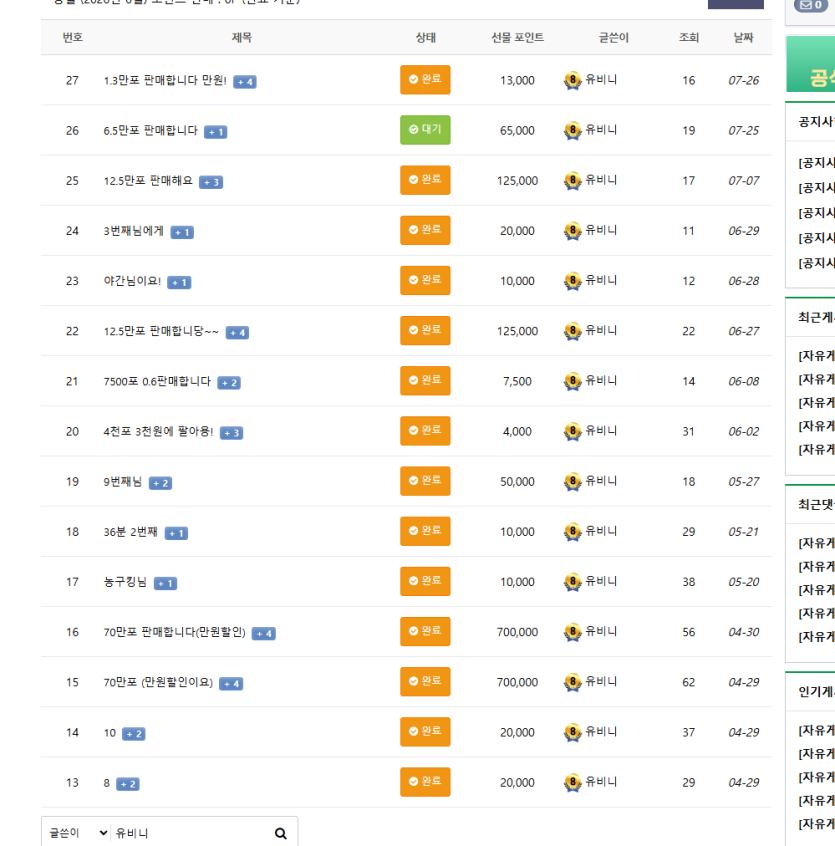Click the green 대기 status button in row 26
The height and width of the screenshot is (846, 835).
tap(425, 130)
